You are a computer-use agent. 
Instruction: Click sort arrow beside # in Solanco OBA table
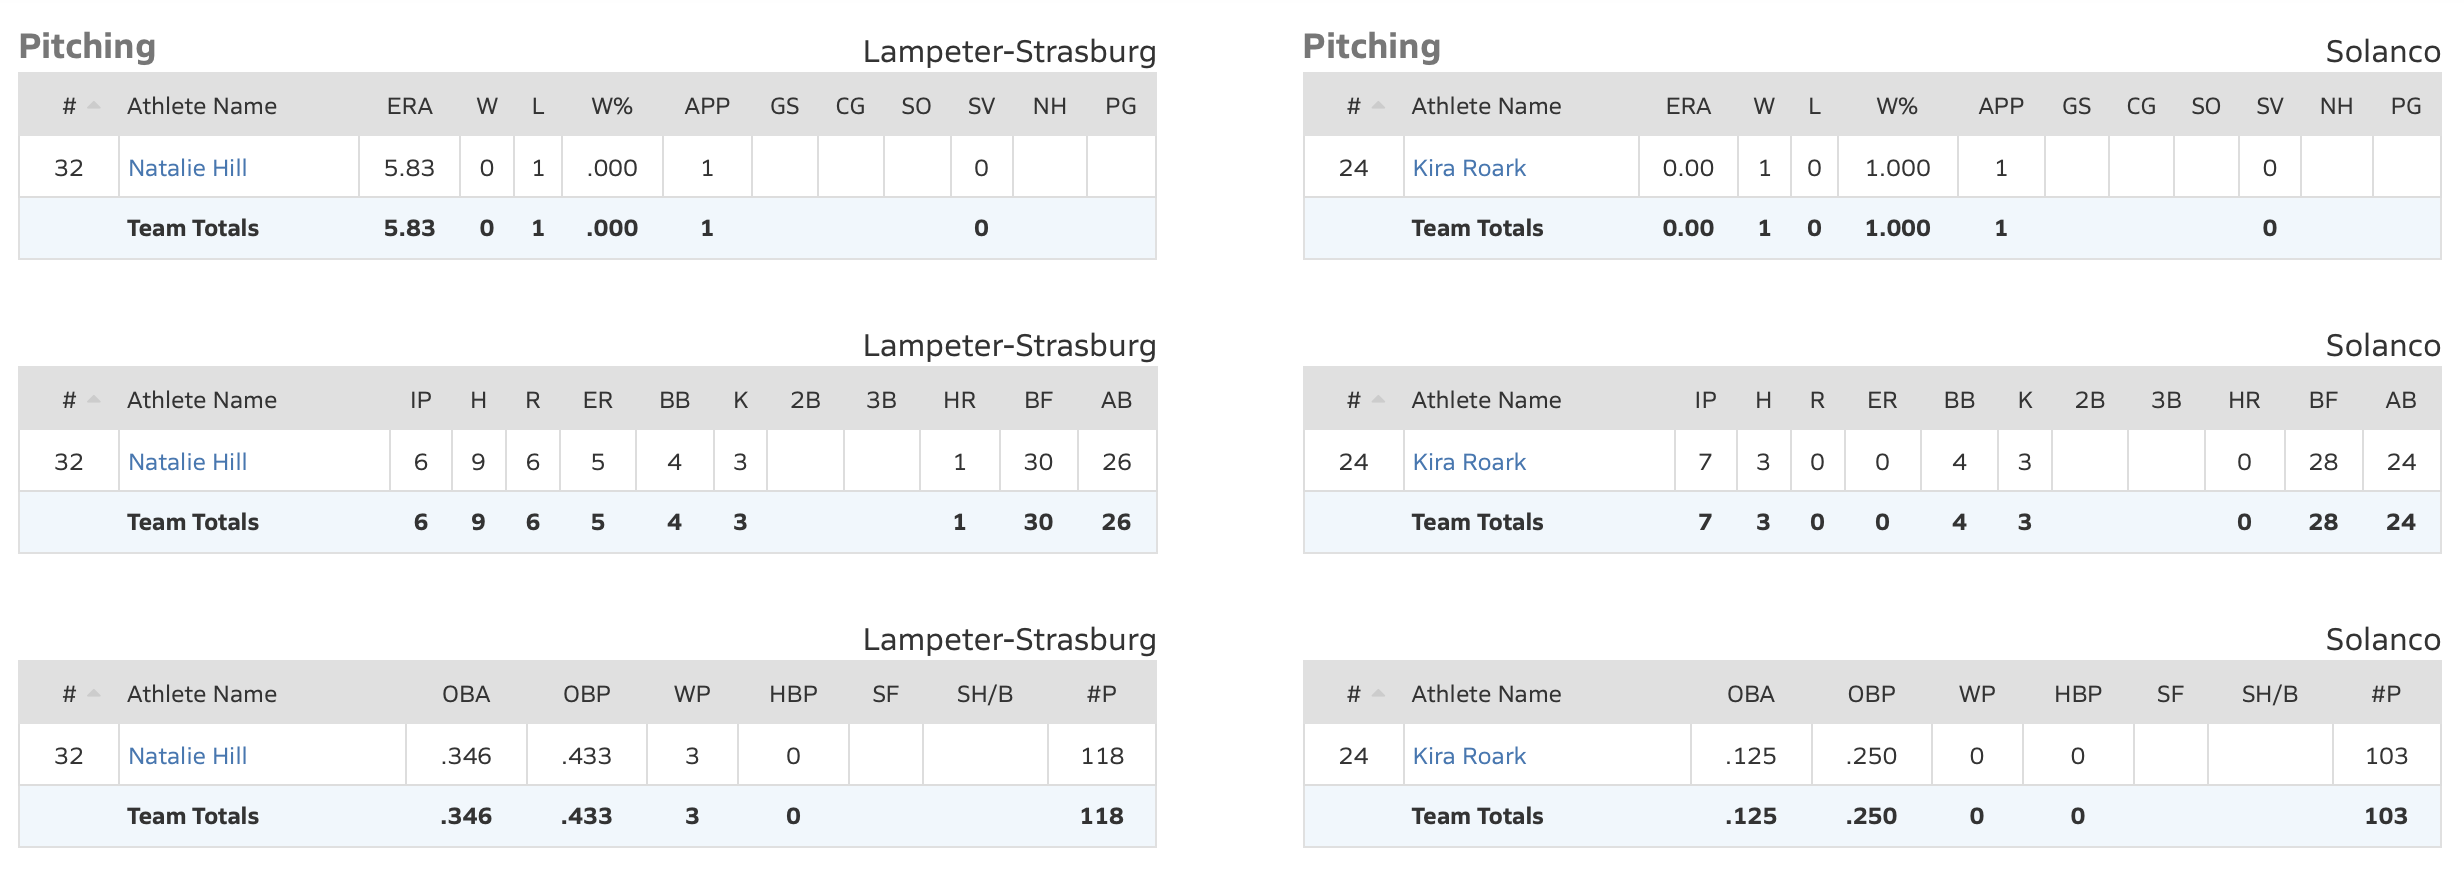(1378, 694)
